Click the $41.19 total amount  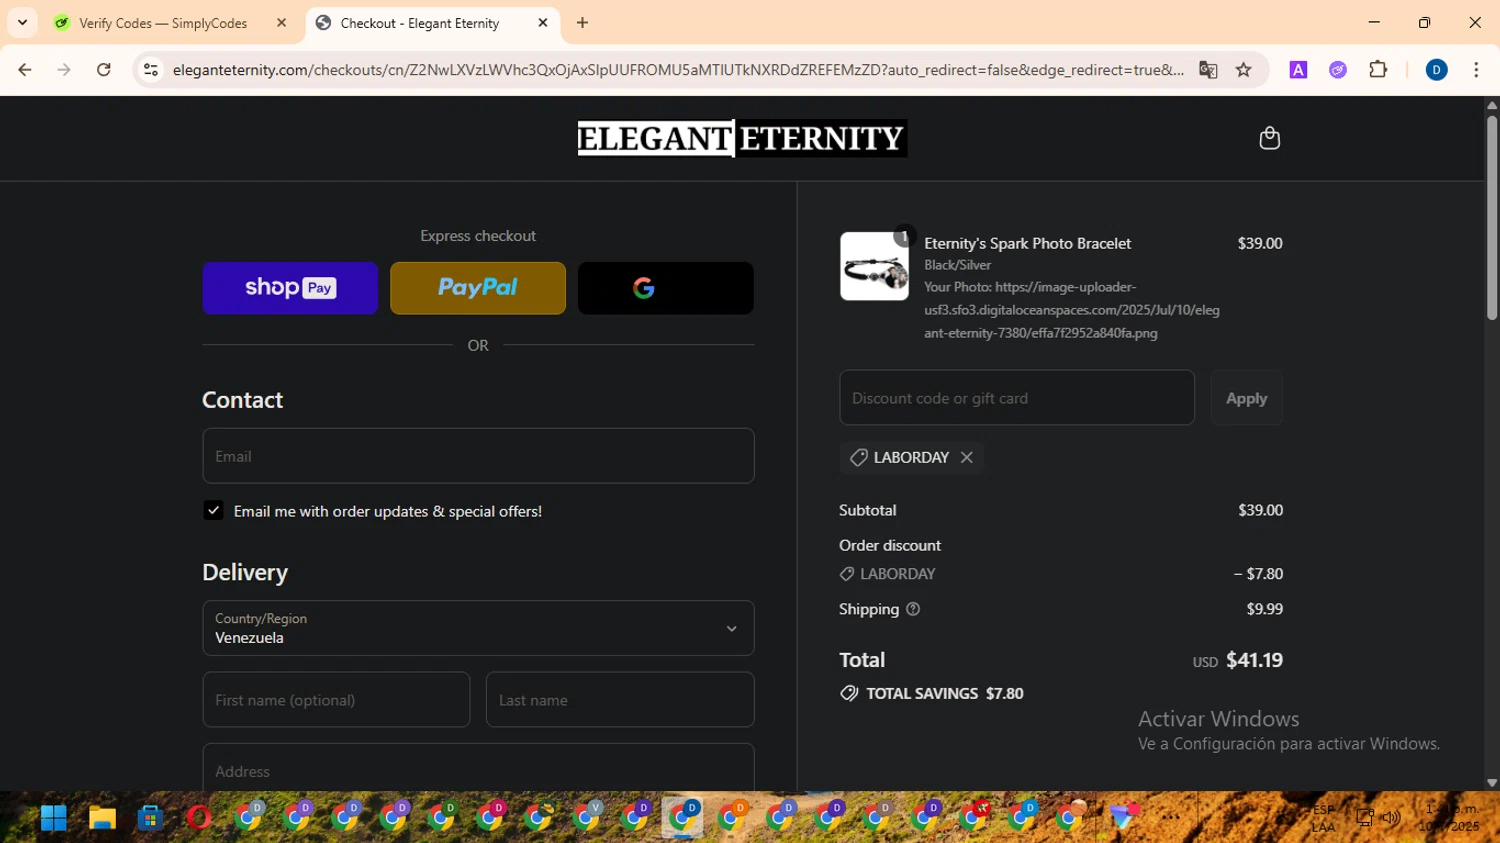[1254, 660]
